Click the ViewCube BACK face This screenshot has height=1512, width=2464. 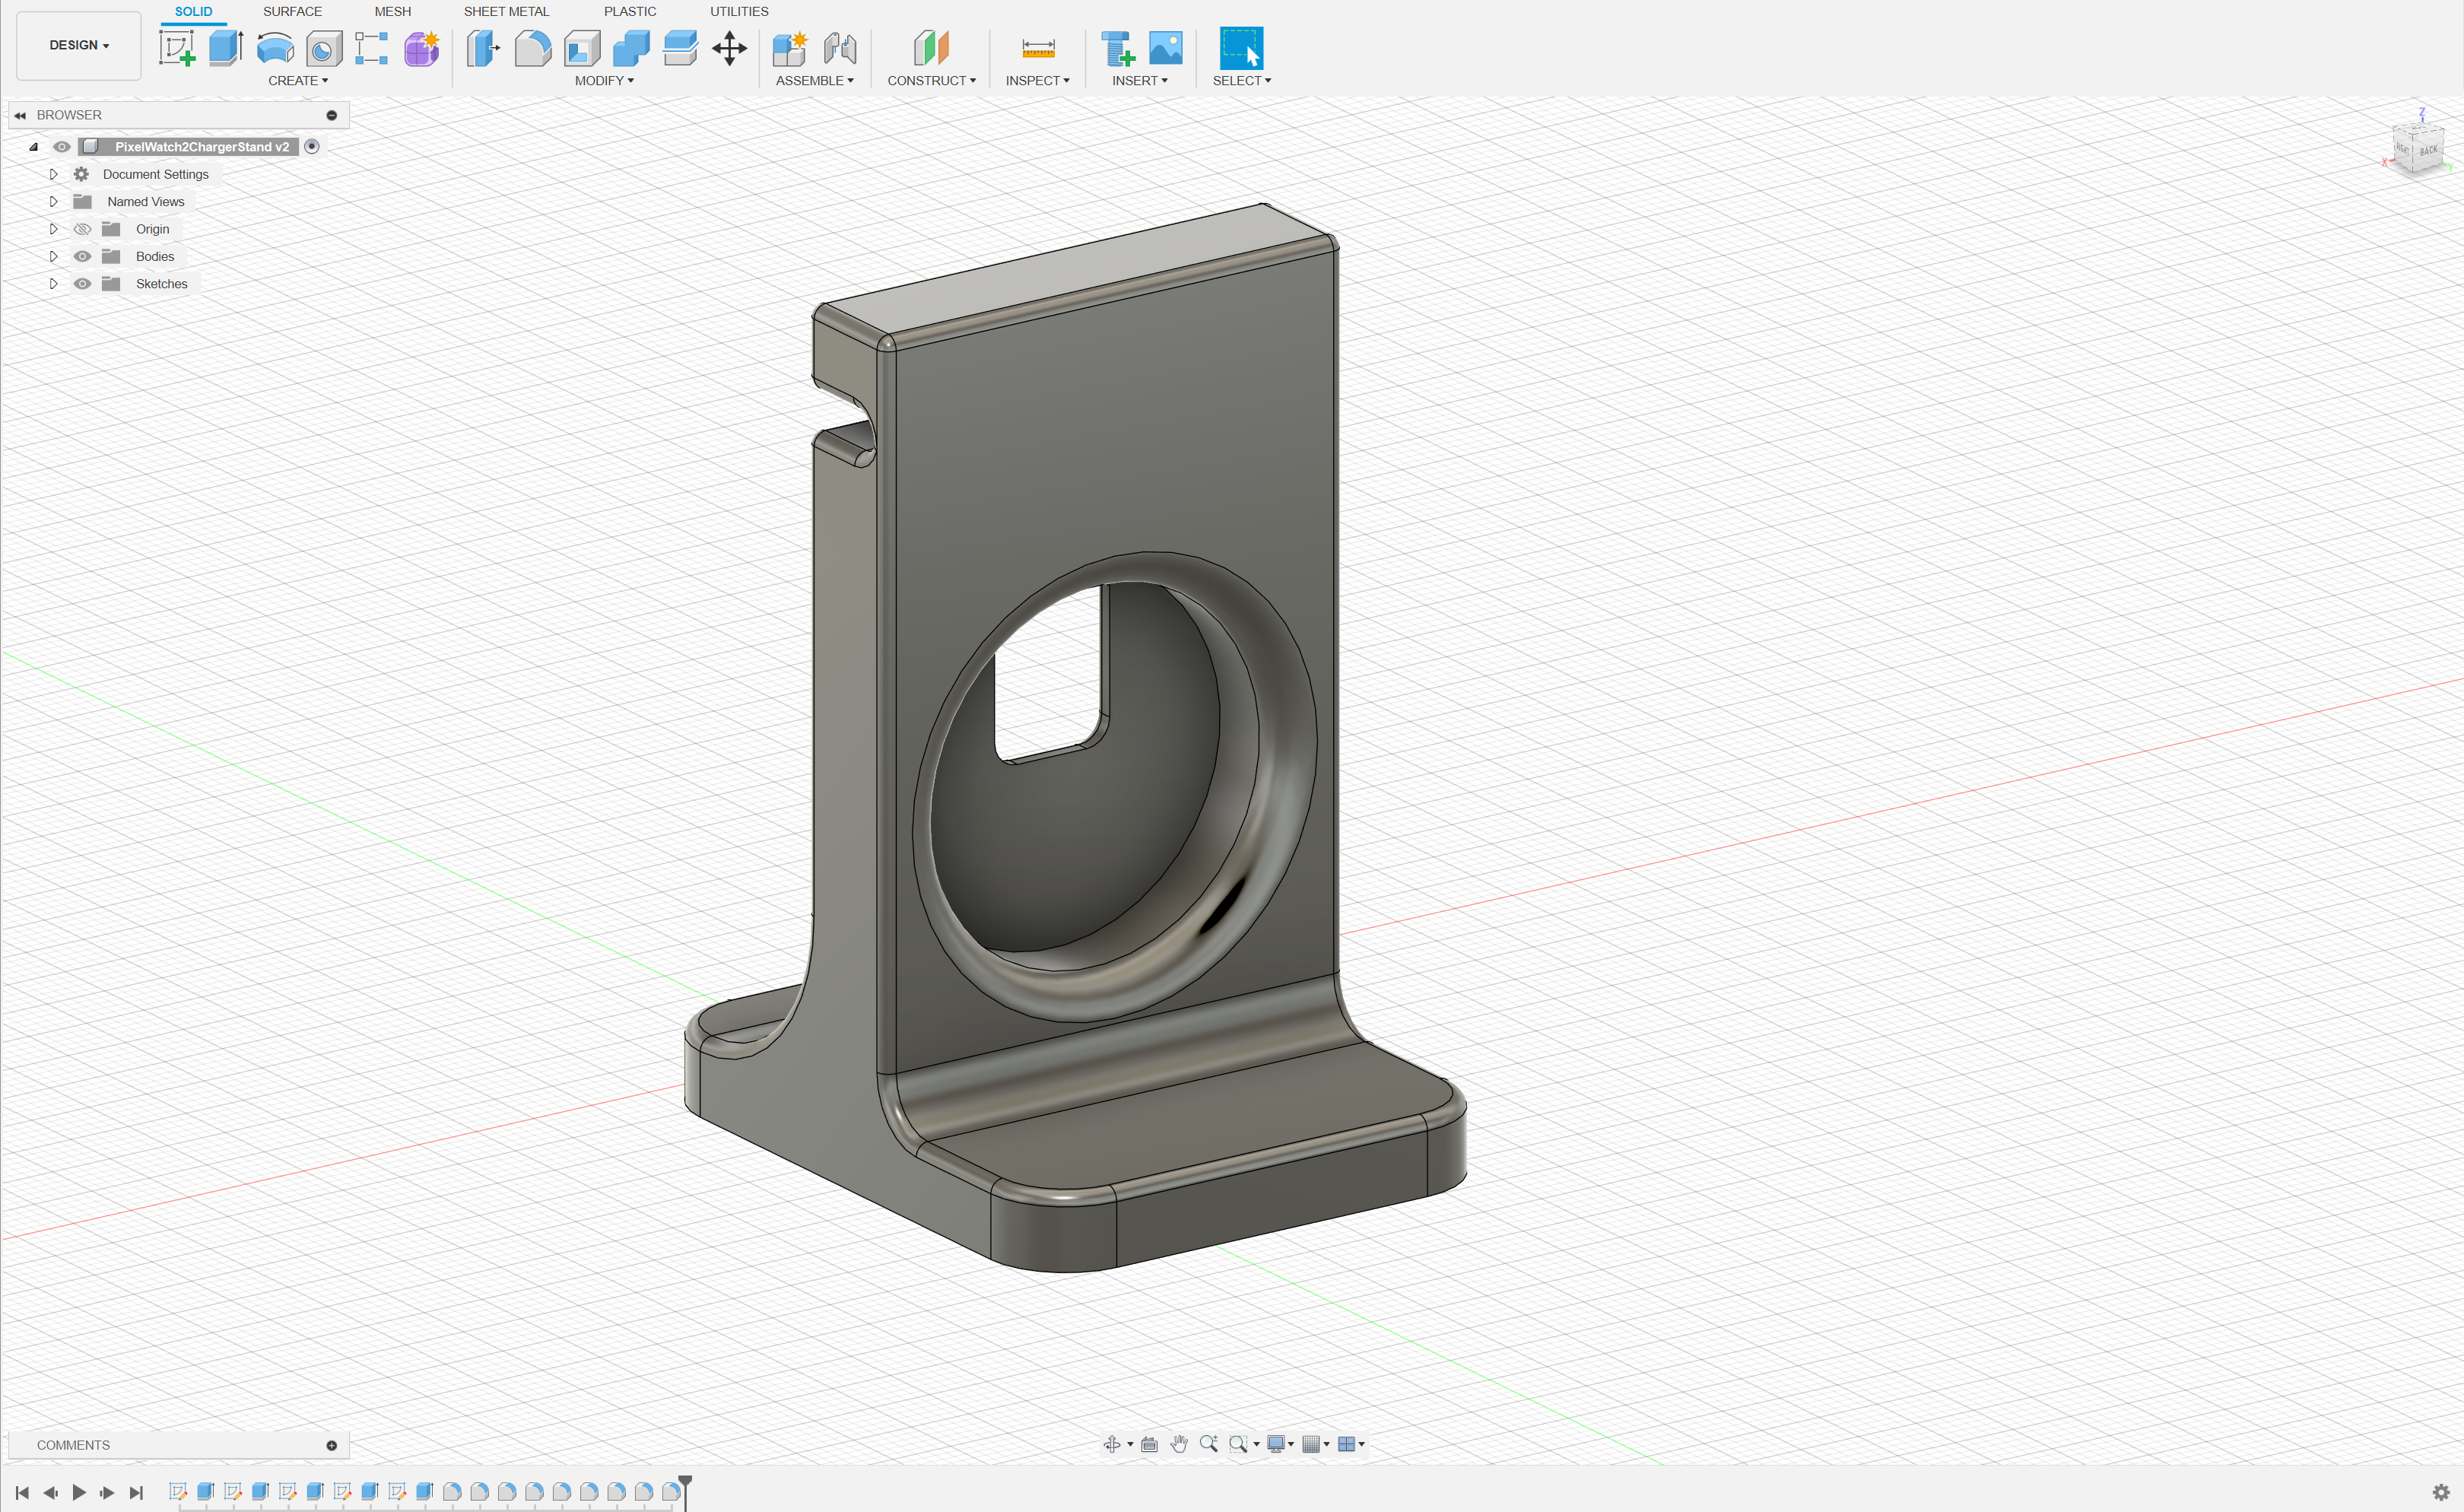(2429, 150)
